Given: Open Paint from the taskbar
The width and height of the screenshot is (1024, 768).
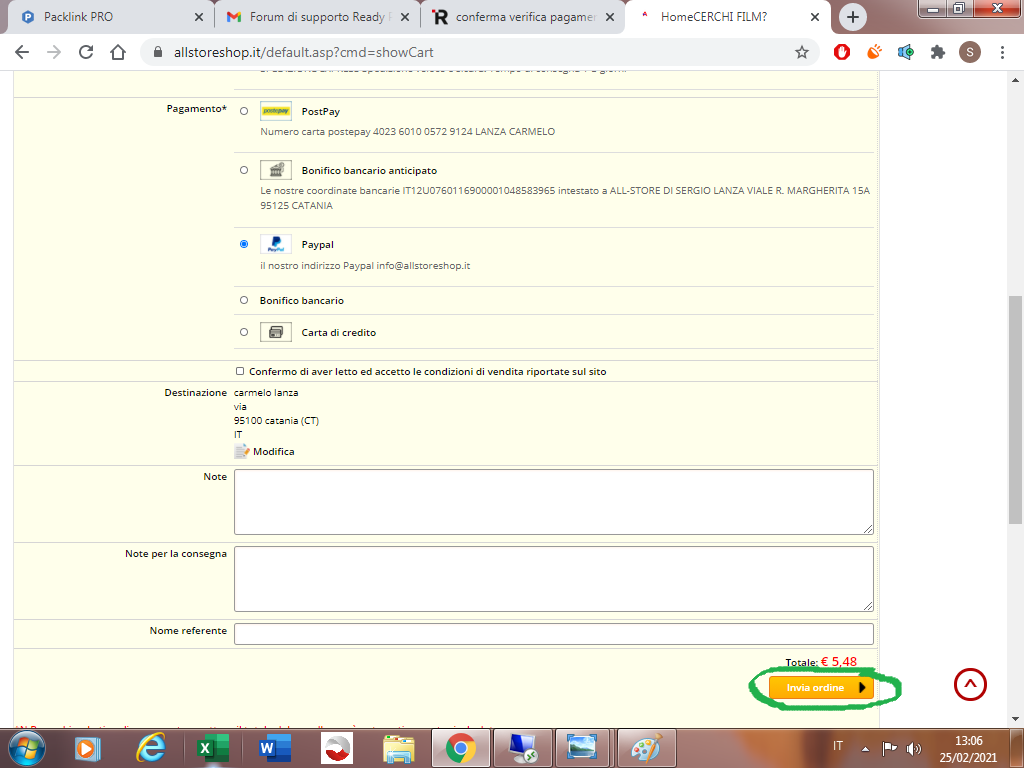Looking at the screenshot, I should tap(647, 748).
